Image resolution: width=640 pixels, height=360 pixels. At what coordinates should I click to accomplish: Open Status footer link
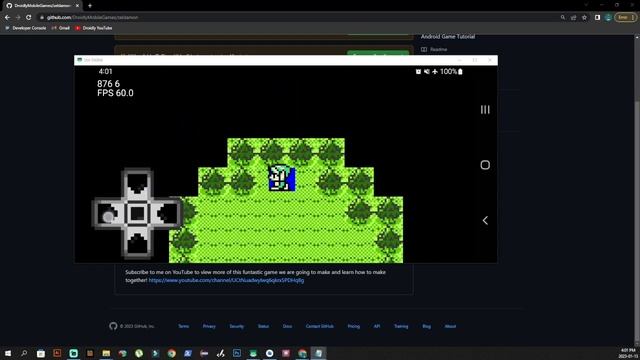point(263,327)
